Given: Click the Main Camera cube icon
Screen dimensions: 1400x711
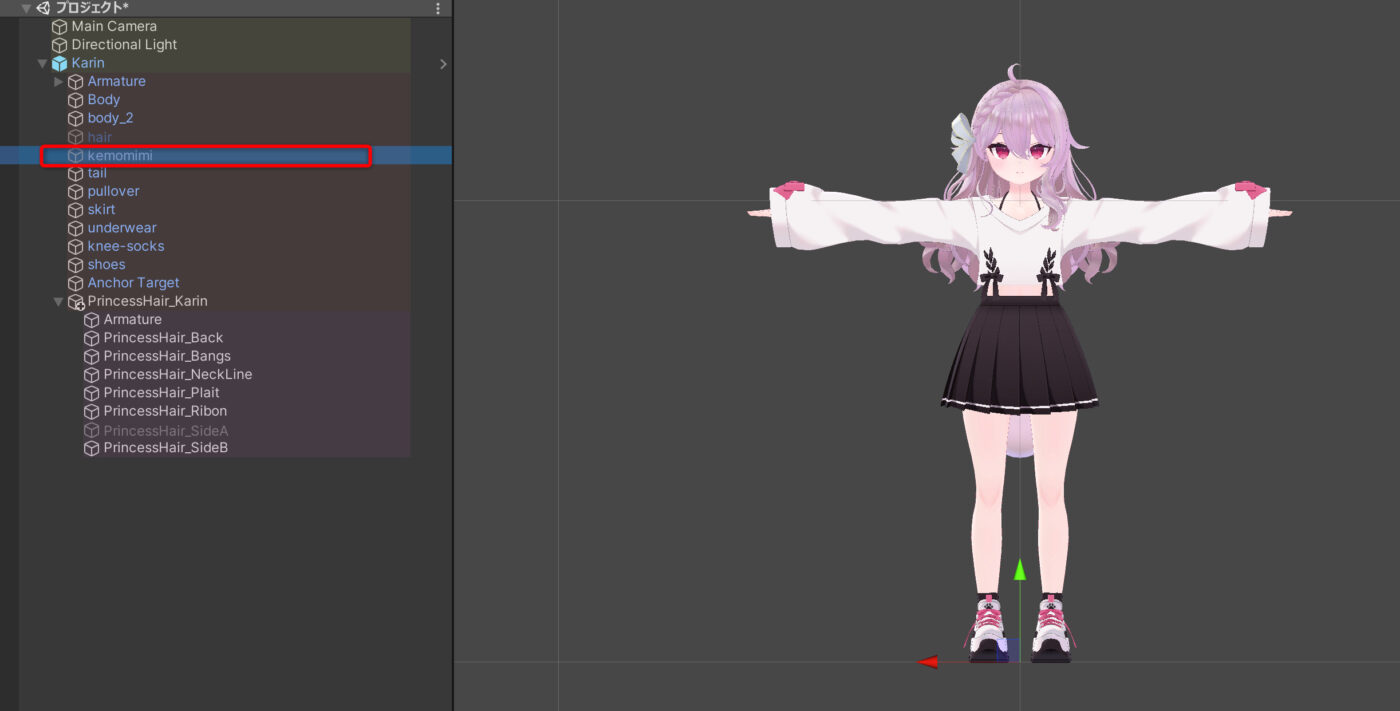Looking at the screenshot, I should pyautogui.click(x=60, y=27).
